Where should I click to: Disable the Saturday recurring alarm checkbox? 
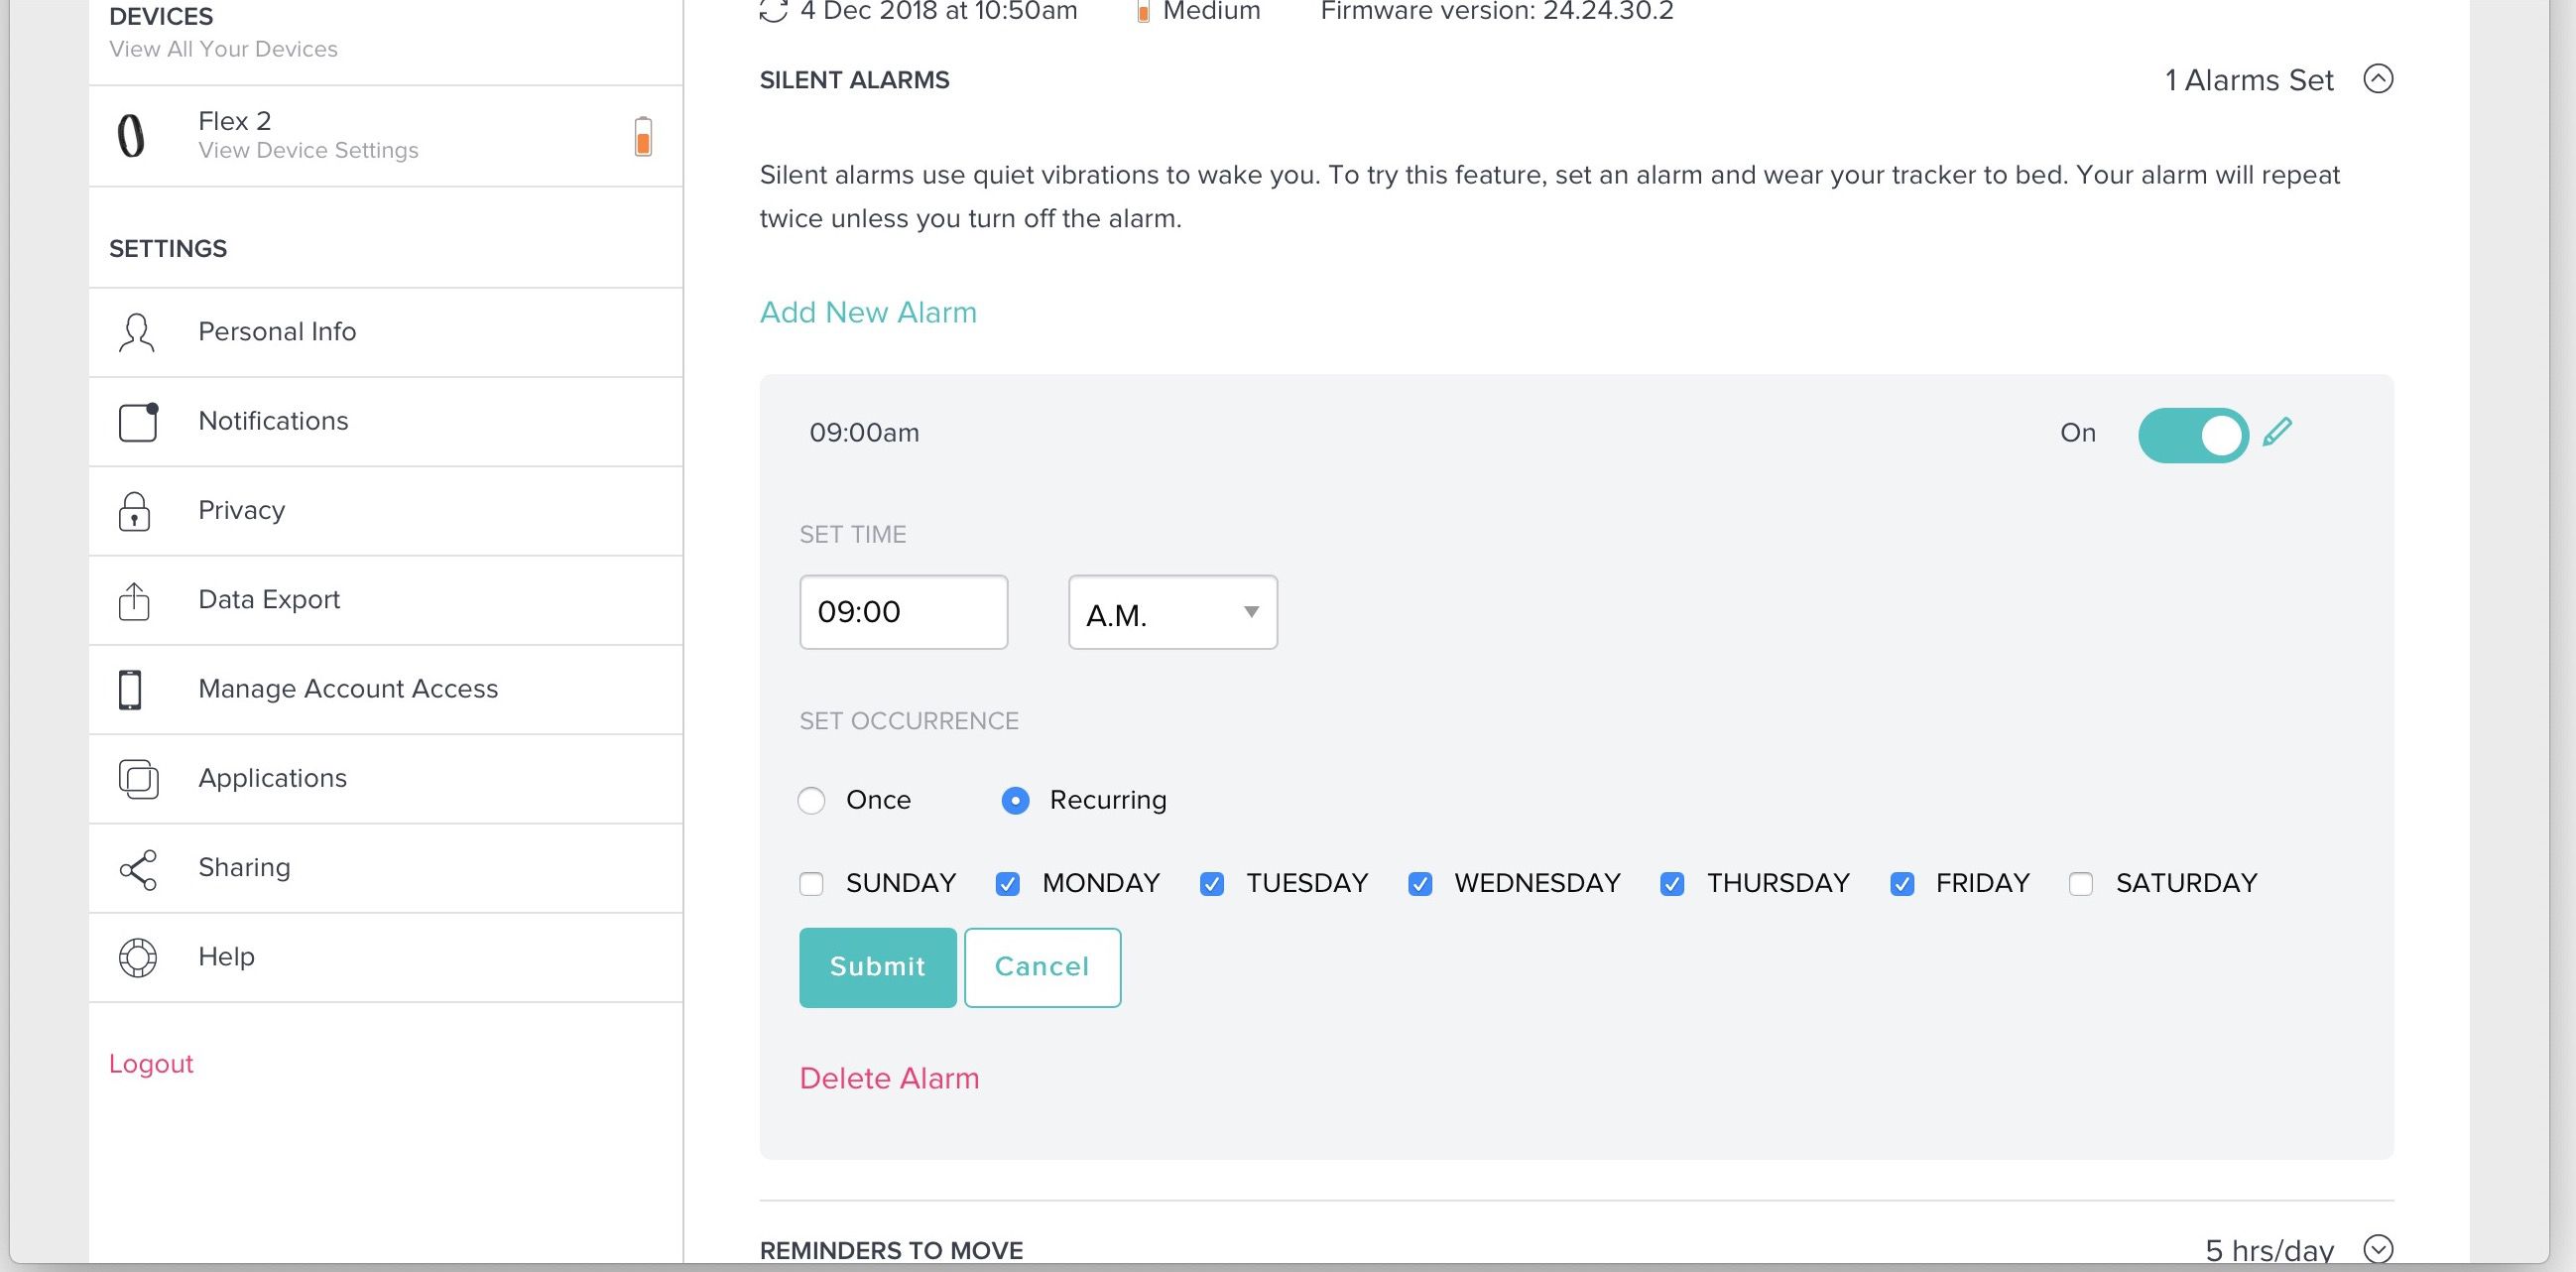2080,882
